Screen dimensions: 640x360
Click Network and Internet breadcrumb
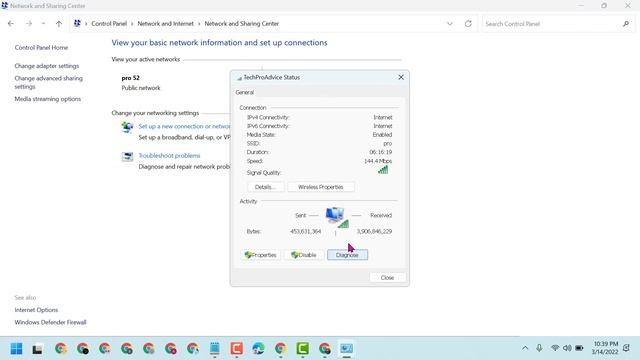(165, 24)
